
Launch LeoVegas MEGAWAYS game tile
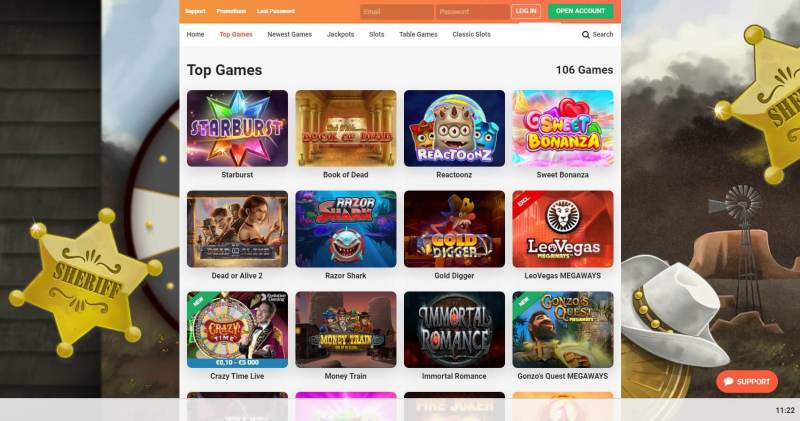563,229
